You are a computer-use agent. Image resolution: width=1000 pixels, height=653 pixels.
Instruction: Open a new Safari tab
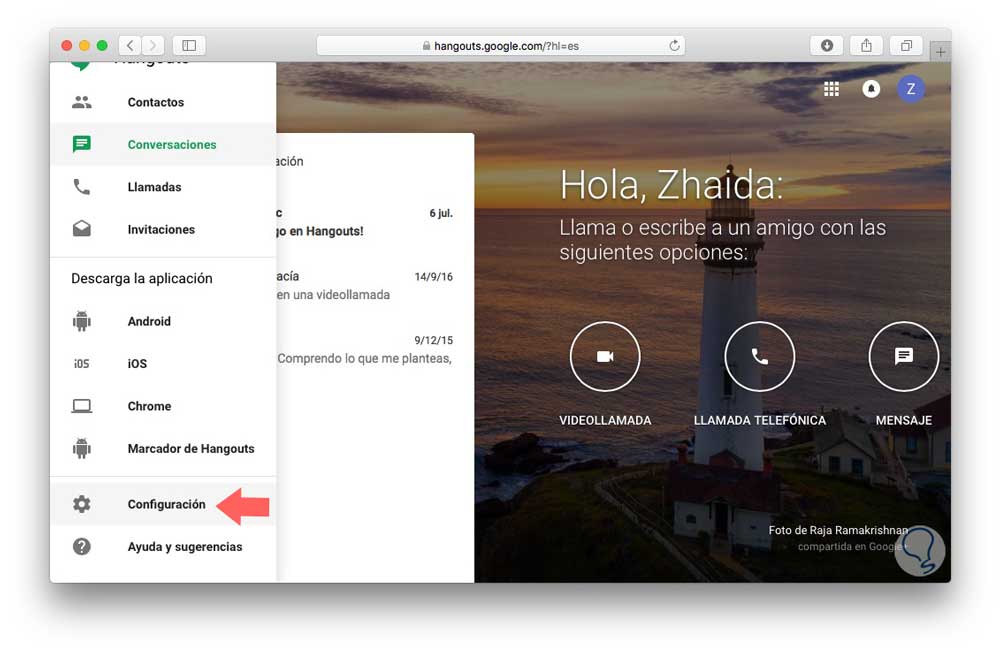tap(941, 52)
